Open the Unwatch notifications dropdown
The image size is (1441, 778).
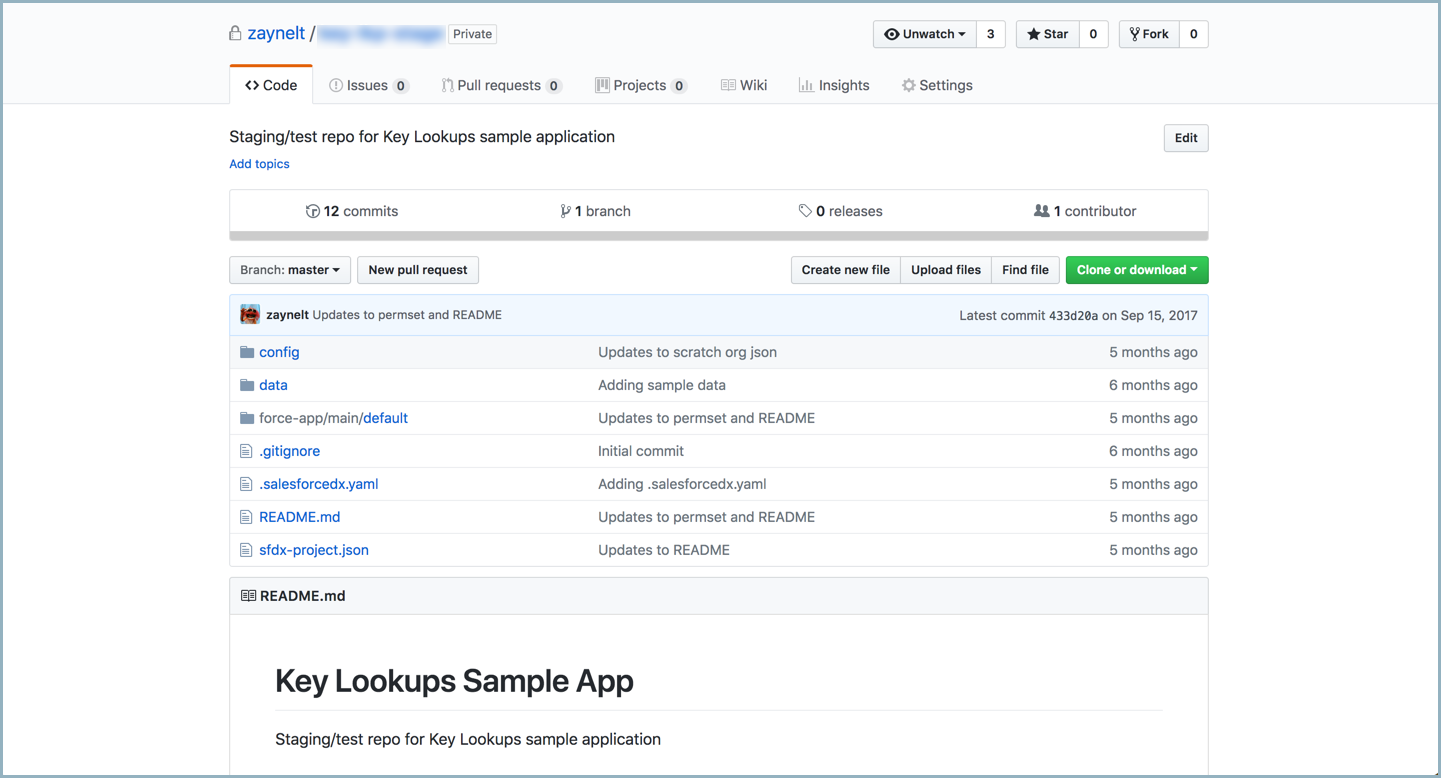tap(924, 34)
